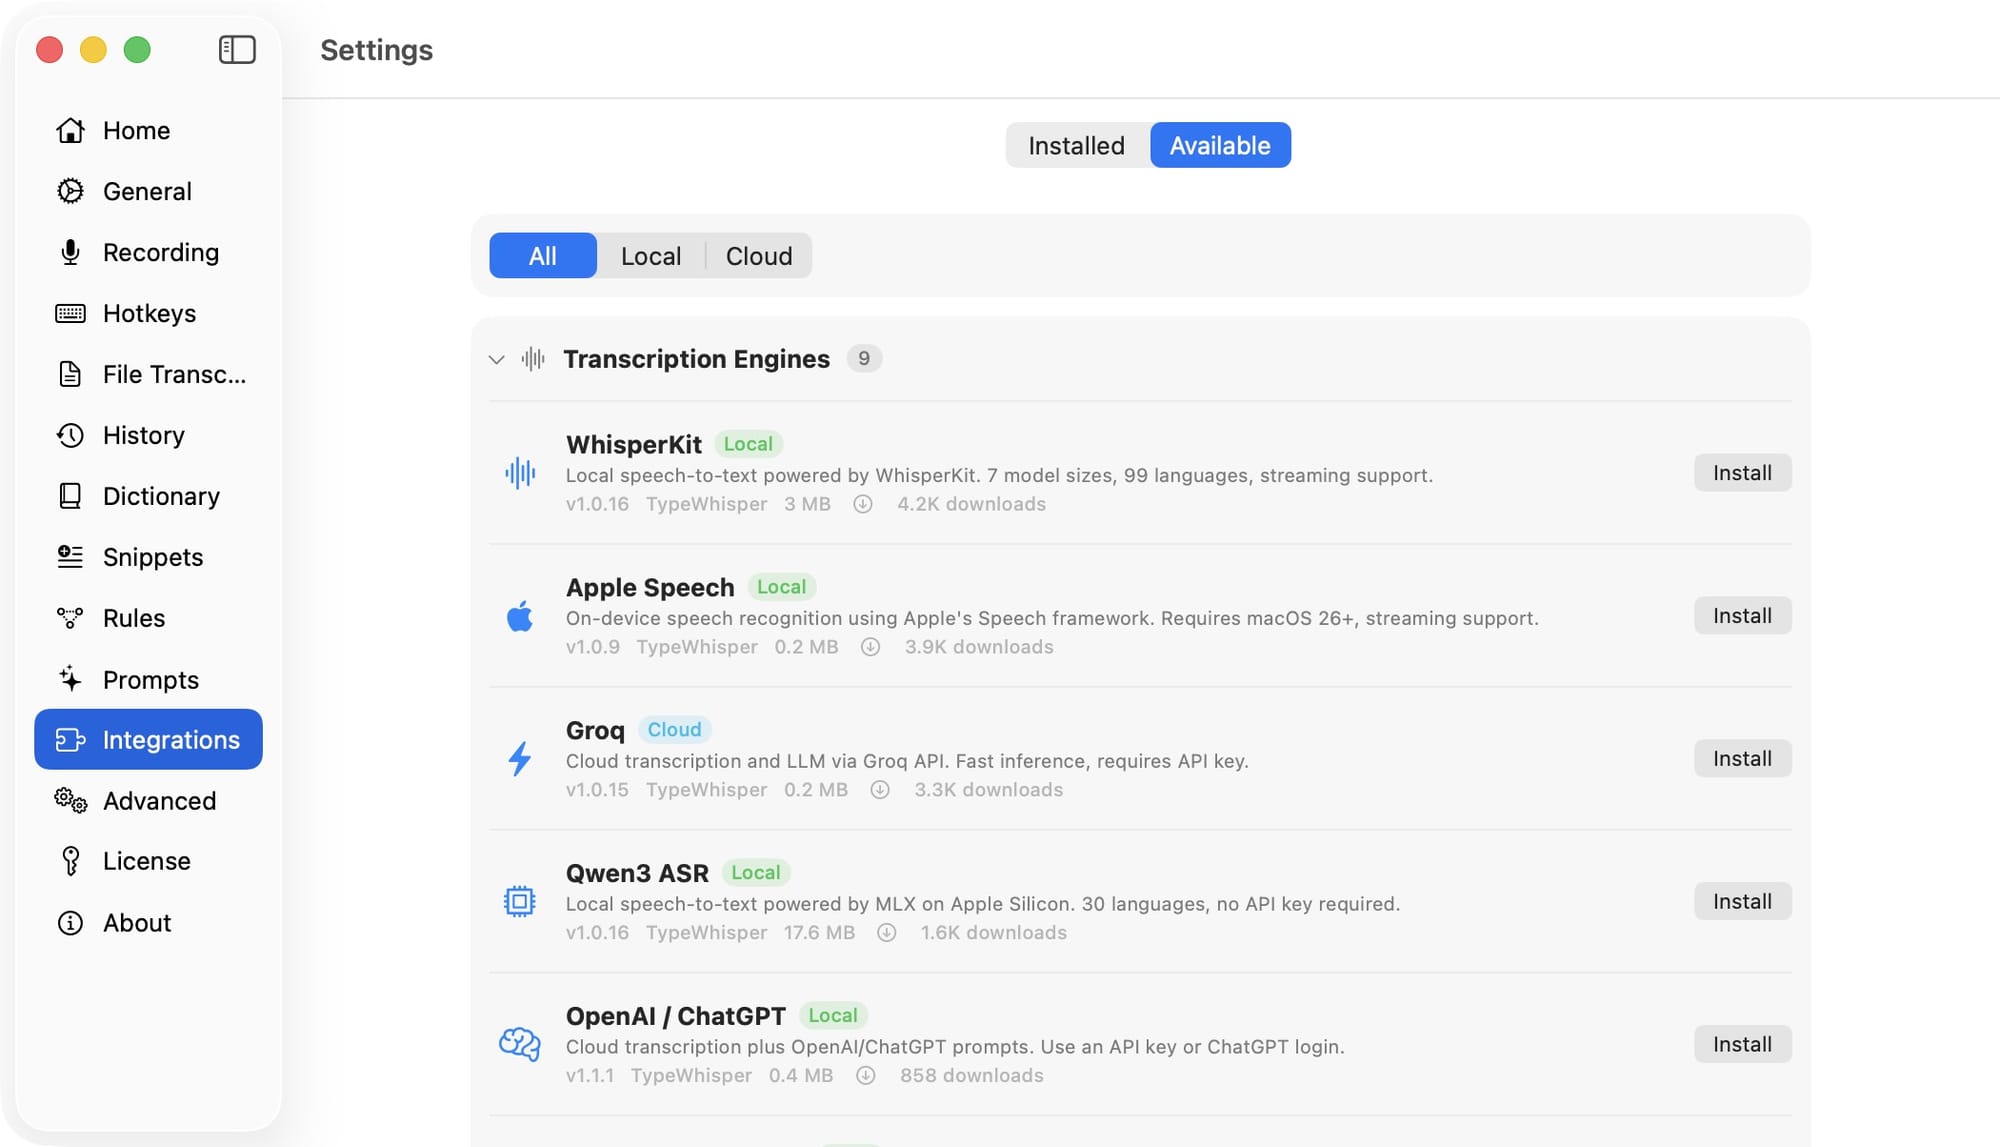2000x1147 pixels.
Task: Click the Groq engine name
Action: click(595, 730)
